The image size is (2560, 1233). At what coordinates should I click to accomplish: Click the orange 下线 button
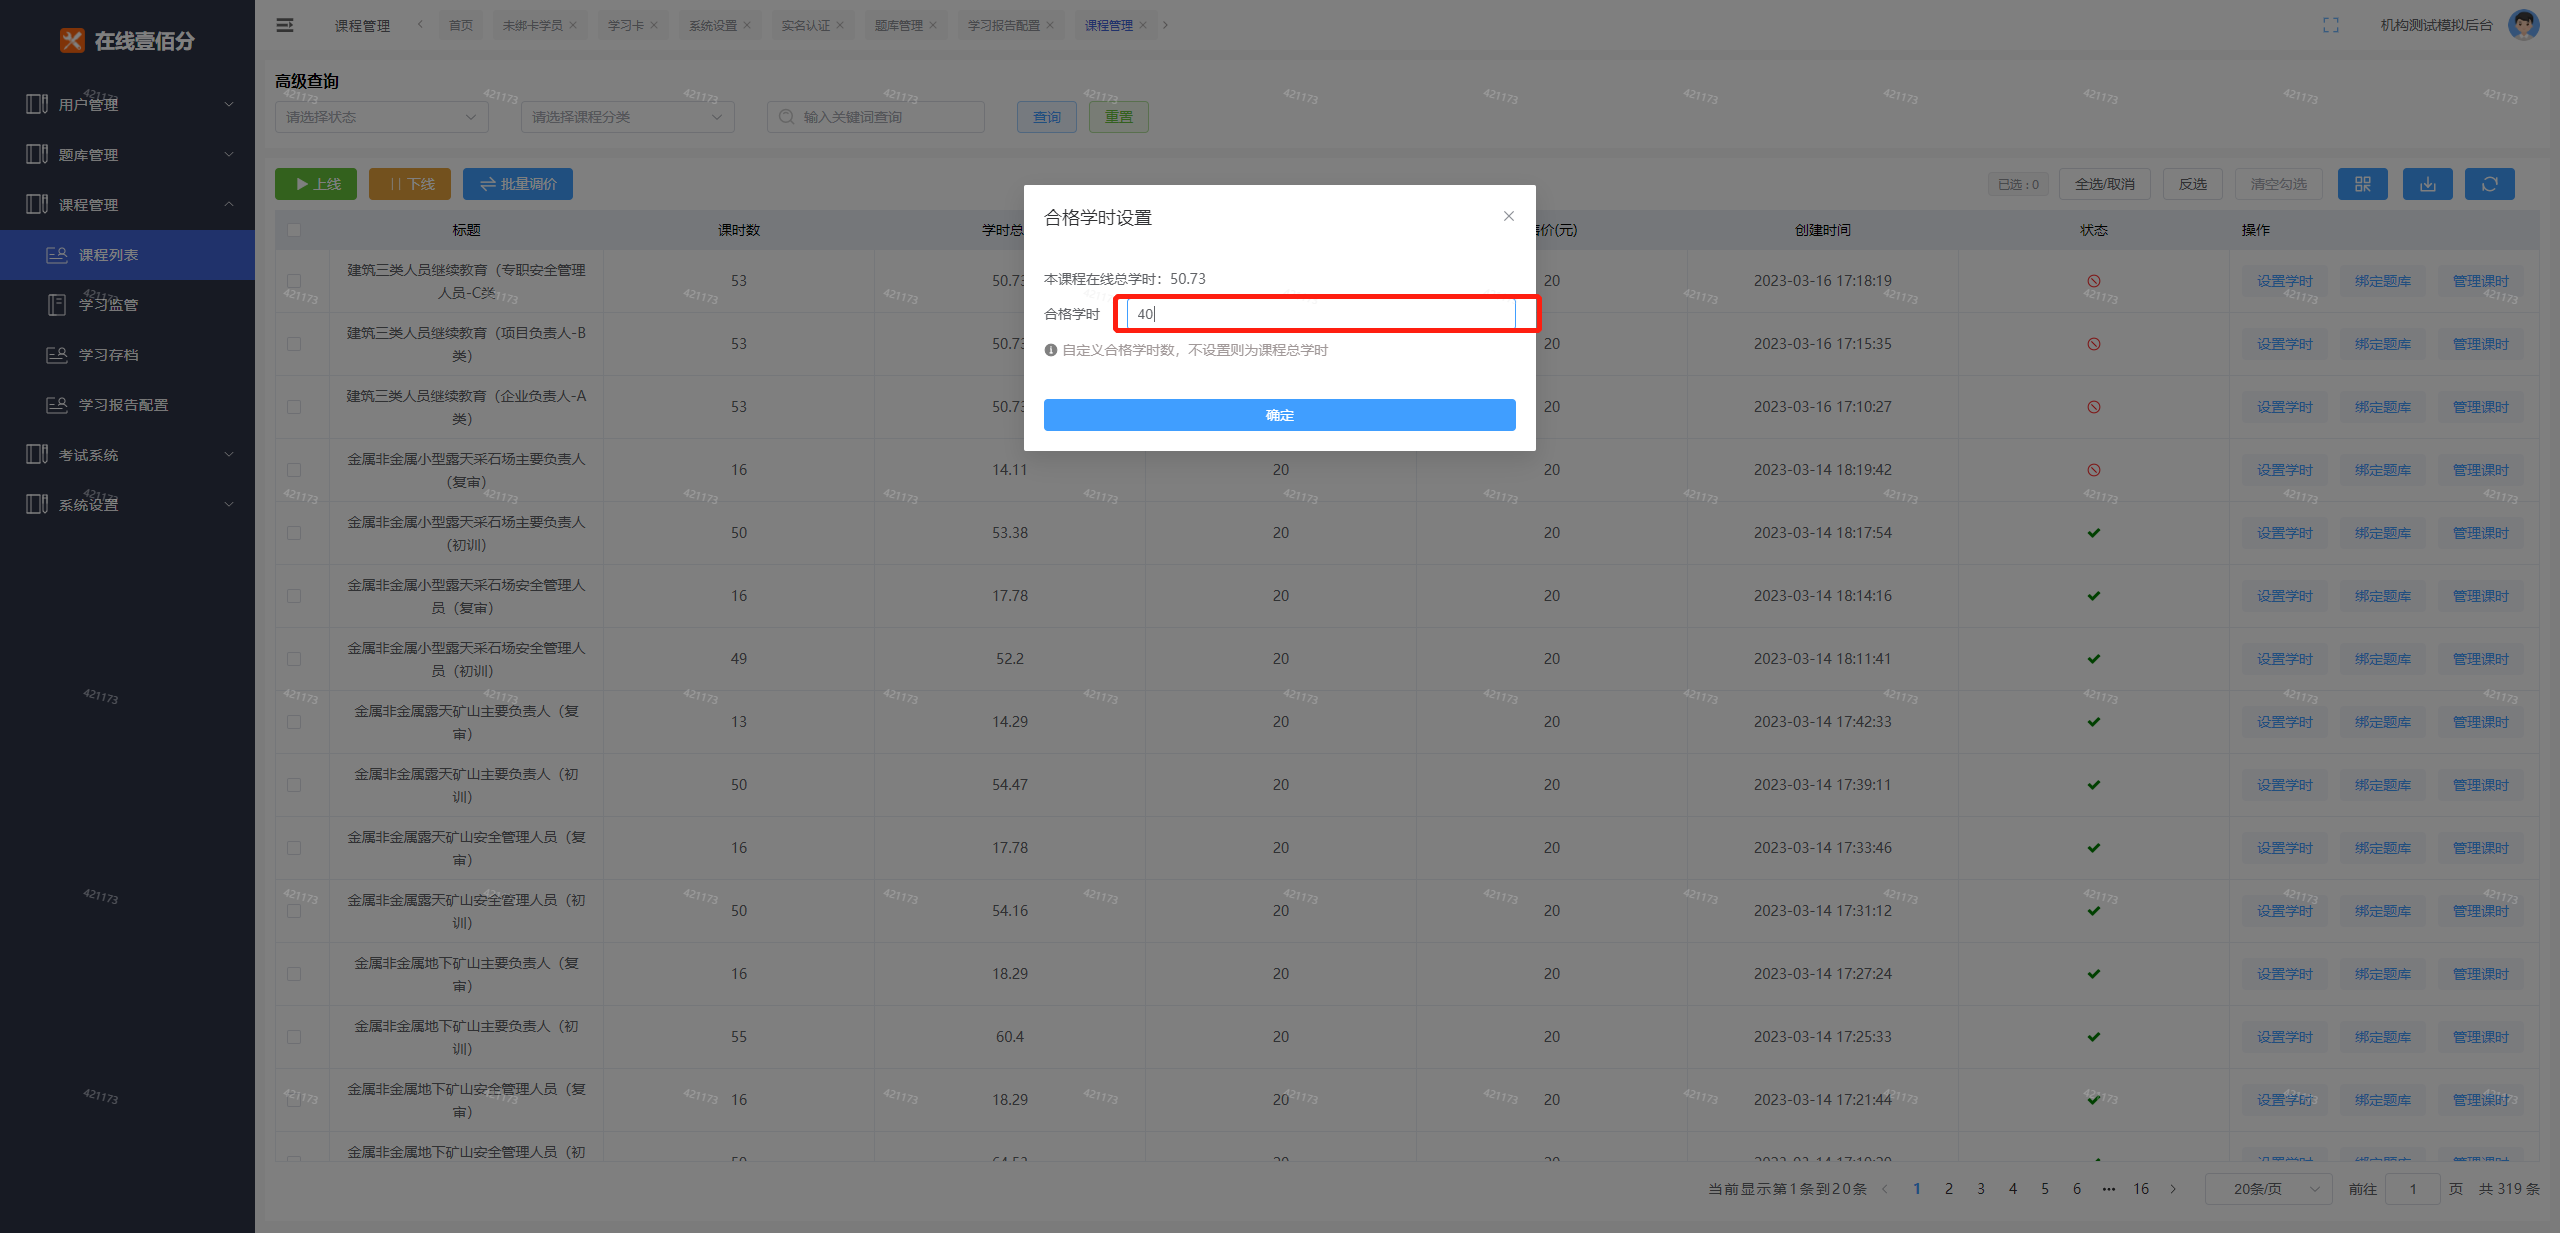(410, 184)
